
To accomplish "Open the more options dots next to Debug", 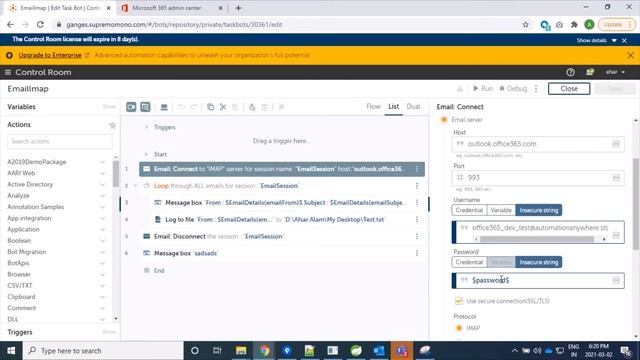I will tap(536, 89).
